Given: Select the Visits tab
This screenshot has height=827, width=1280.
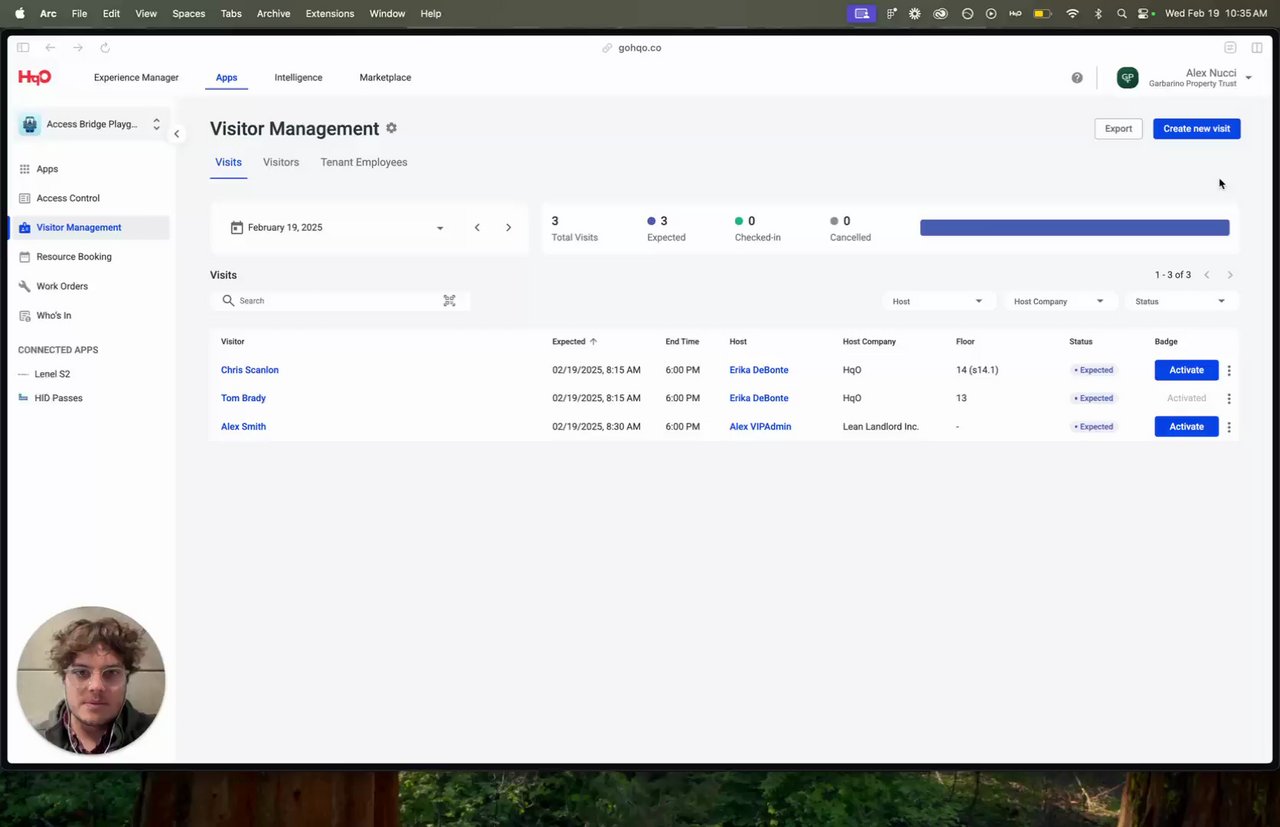Looking at the screenshot, I should tap(228, 162).
